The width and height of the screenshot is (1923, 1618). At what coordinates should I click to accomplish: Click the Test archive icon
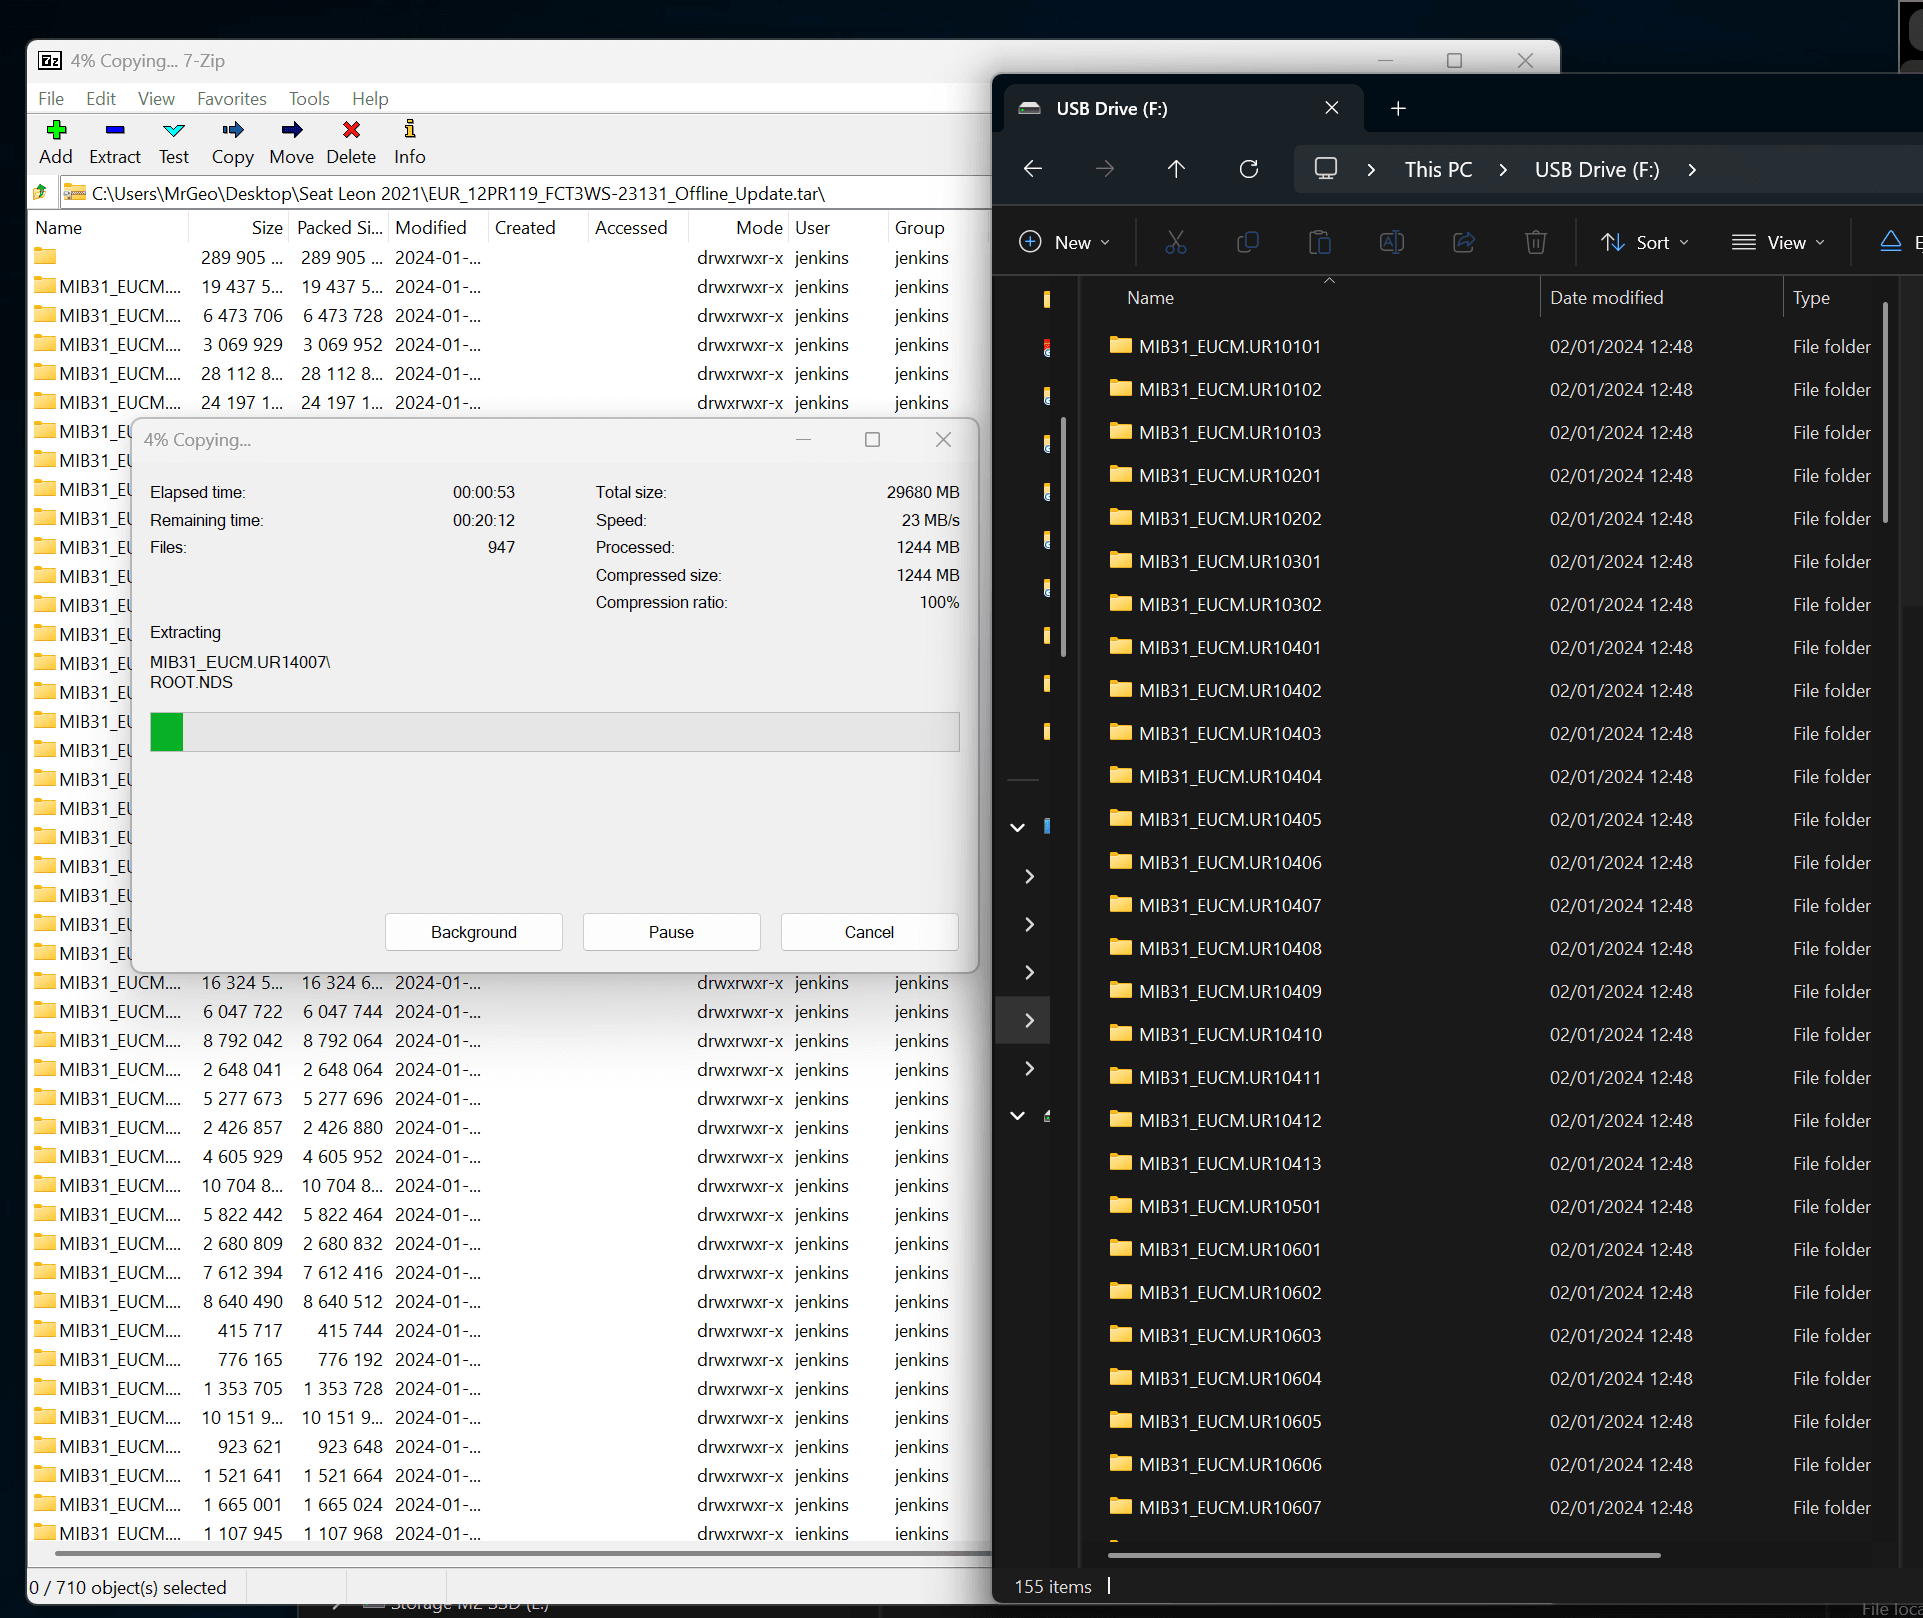point(173,131)
